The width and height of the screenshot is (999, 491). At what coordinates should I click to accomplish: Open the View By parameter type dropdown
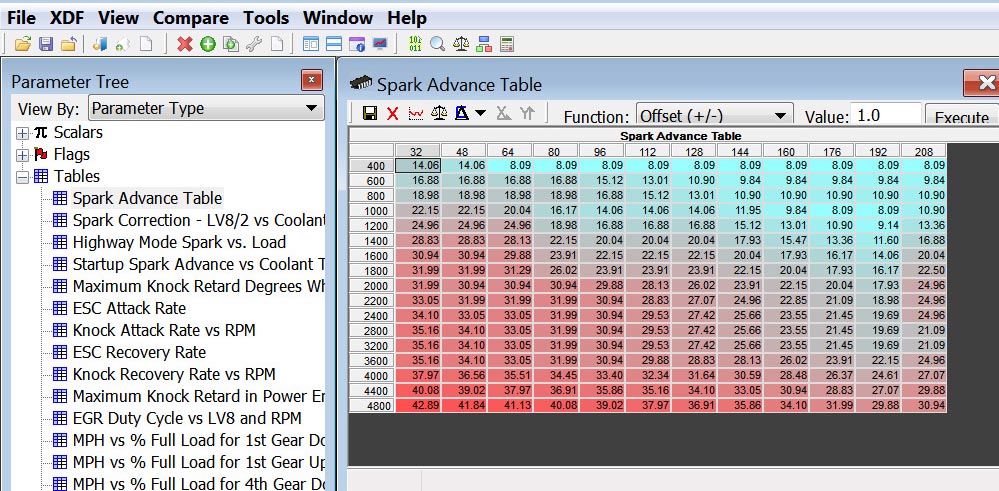click(205, 108)
